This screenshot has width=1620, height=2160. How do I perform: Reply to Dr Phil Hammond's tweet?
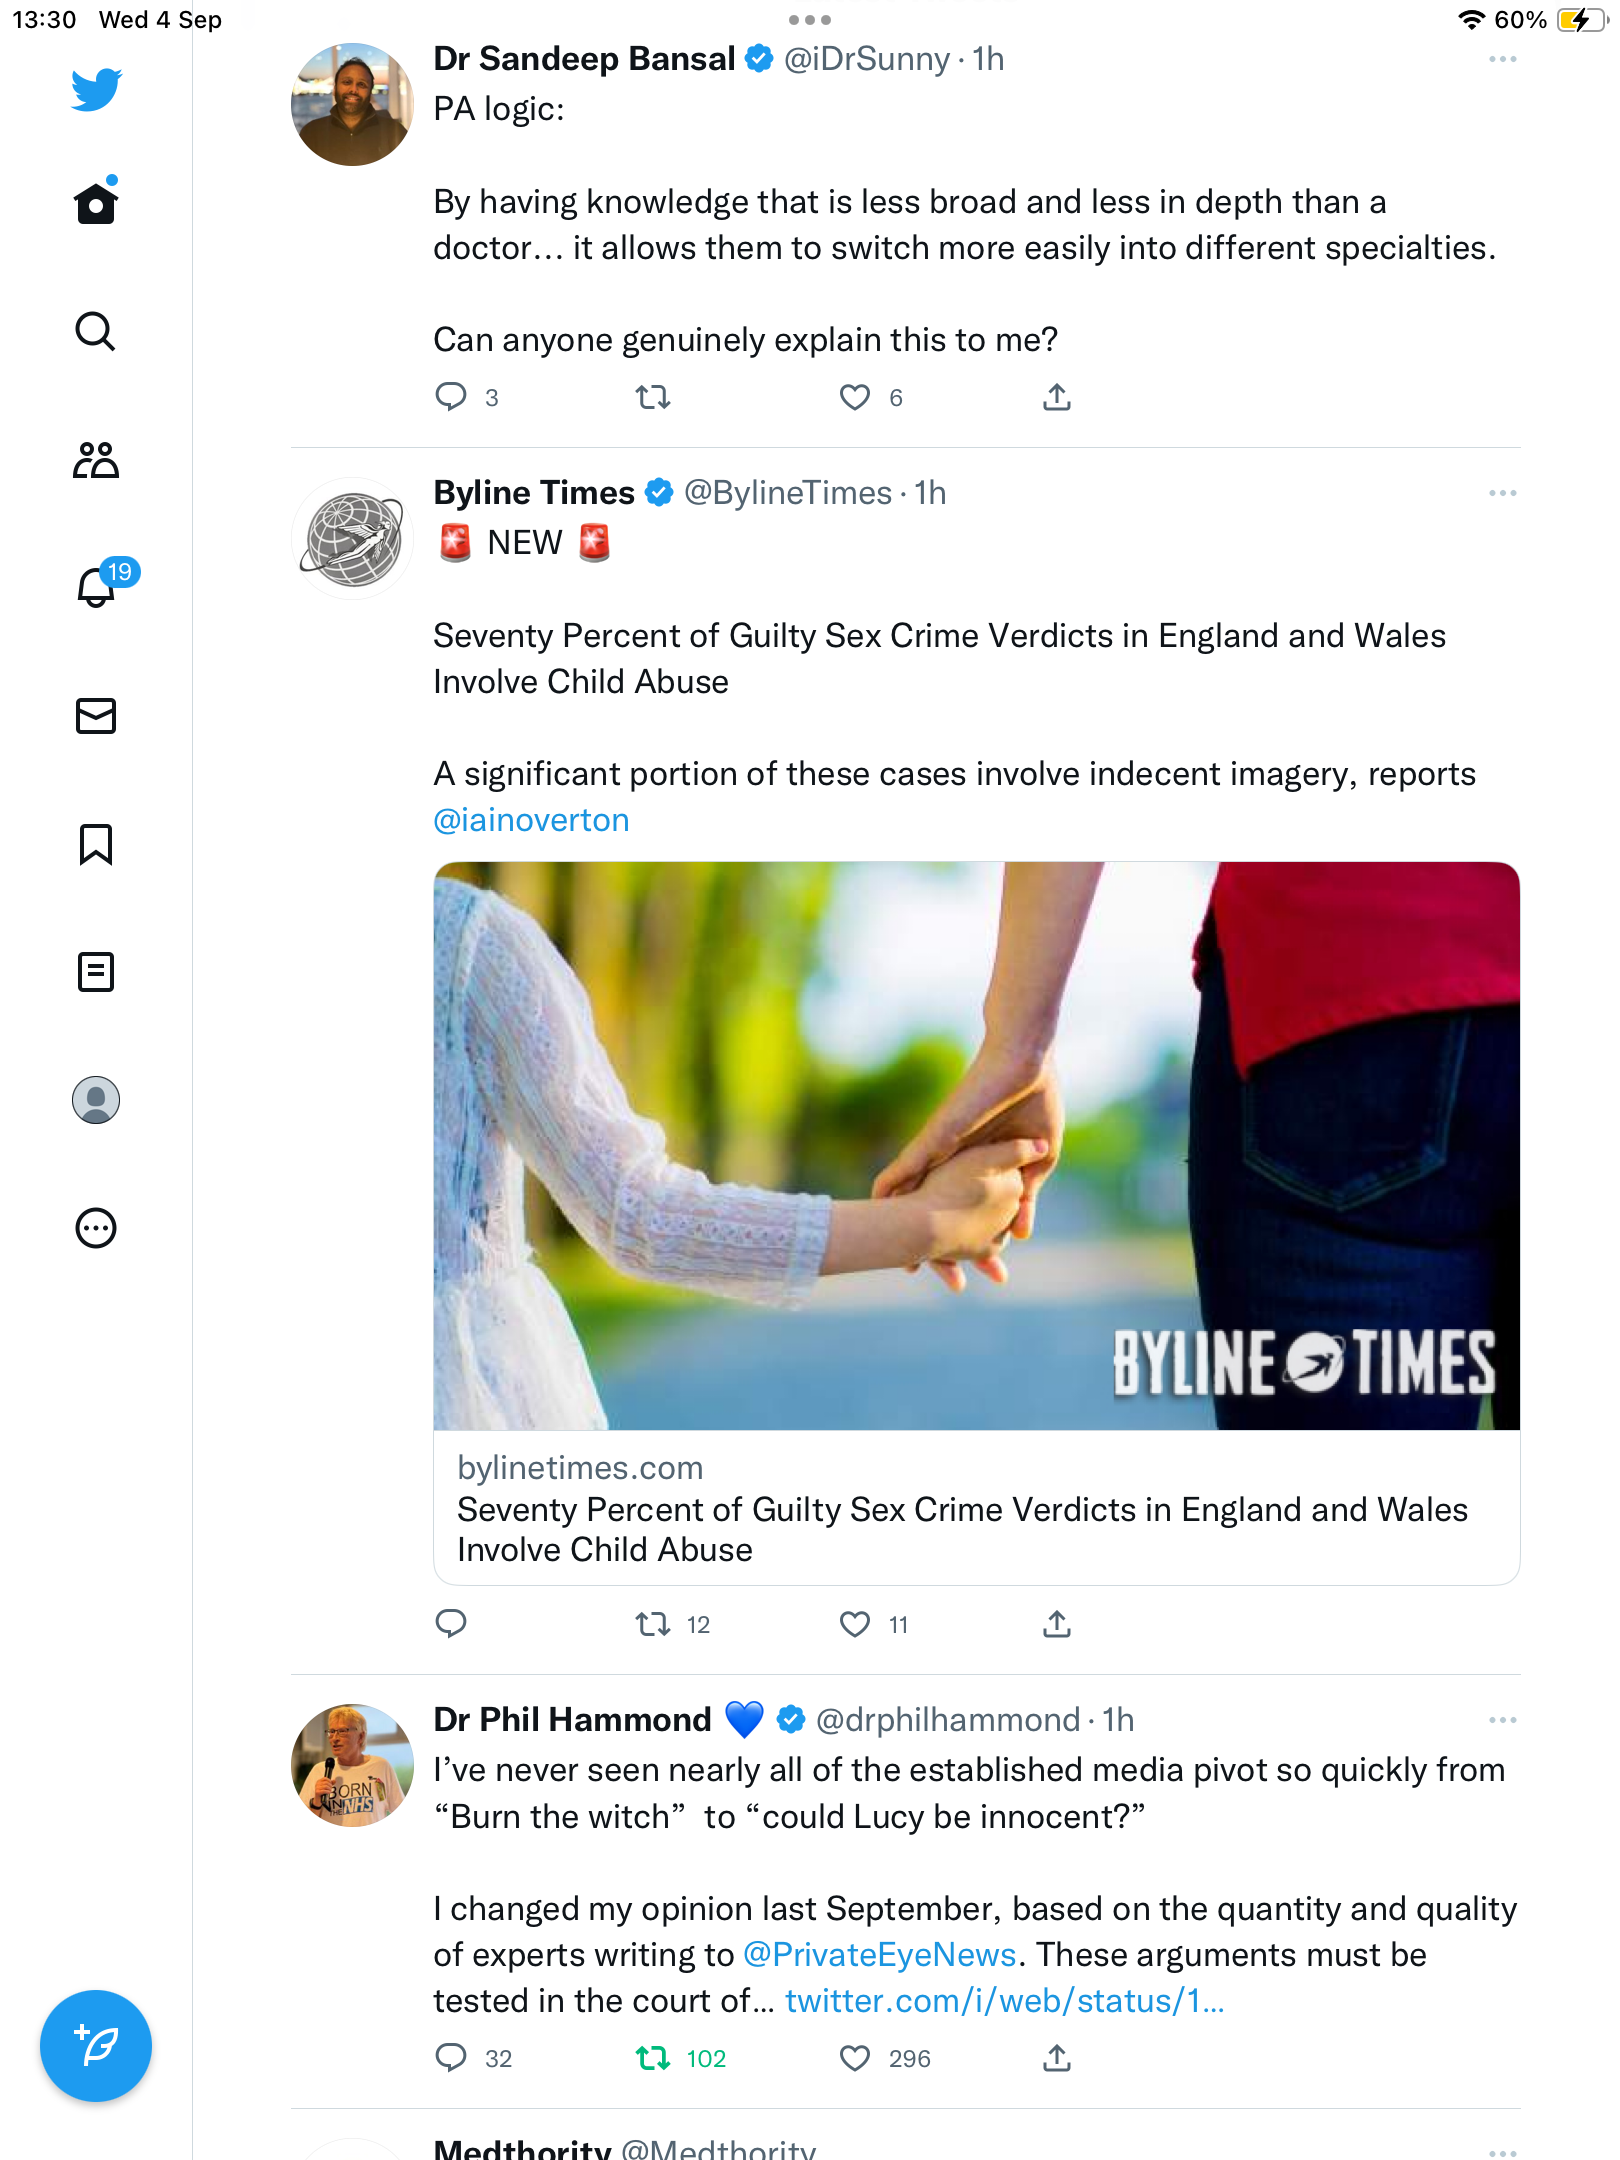pyautogui.click(x=451, y=2058)
